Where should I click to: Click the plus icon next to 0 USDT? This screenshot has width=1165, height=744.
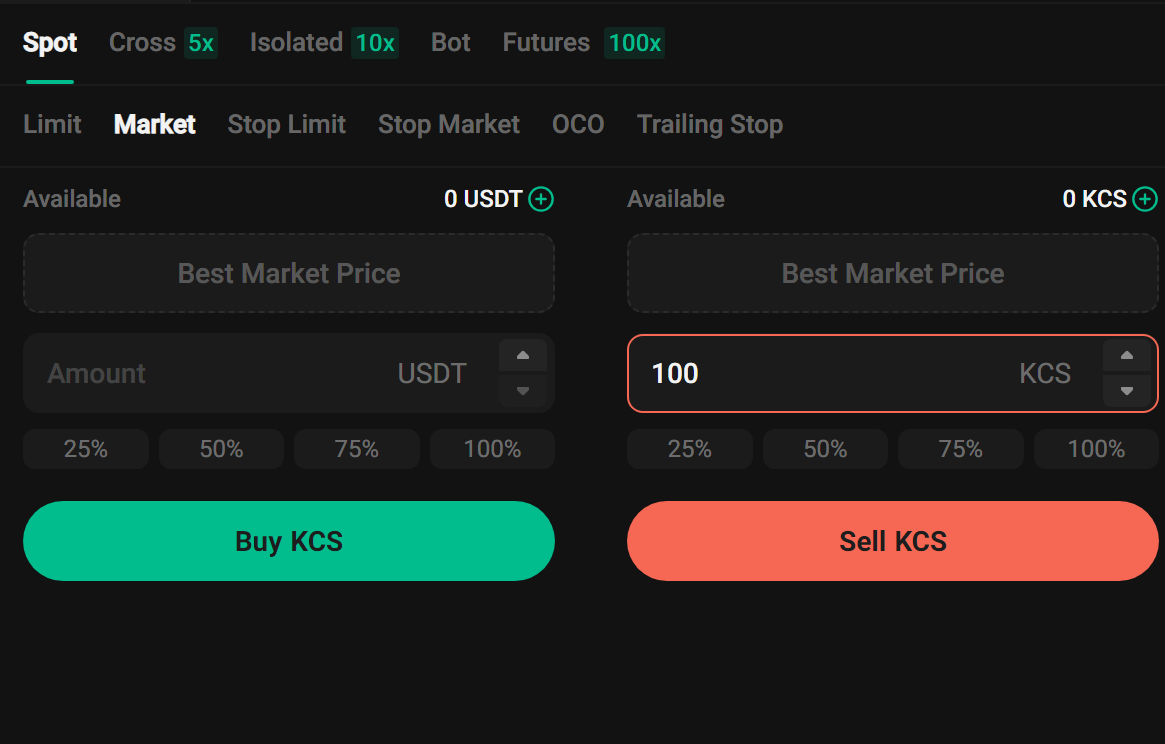coord(541,199)
